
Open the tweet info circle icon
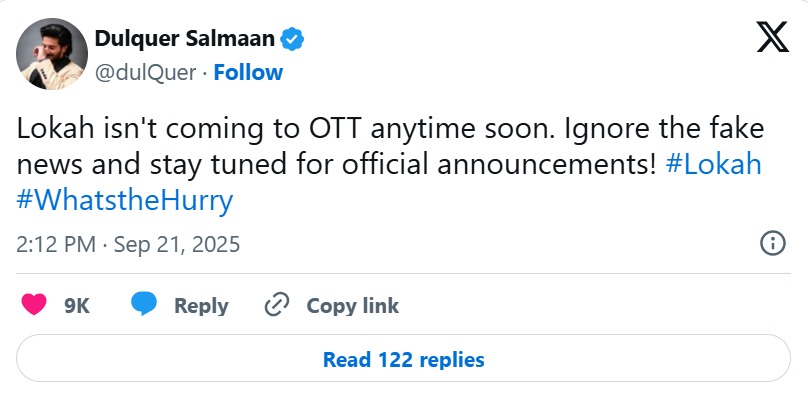pyautogui.click(x=772, y=243)
